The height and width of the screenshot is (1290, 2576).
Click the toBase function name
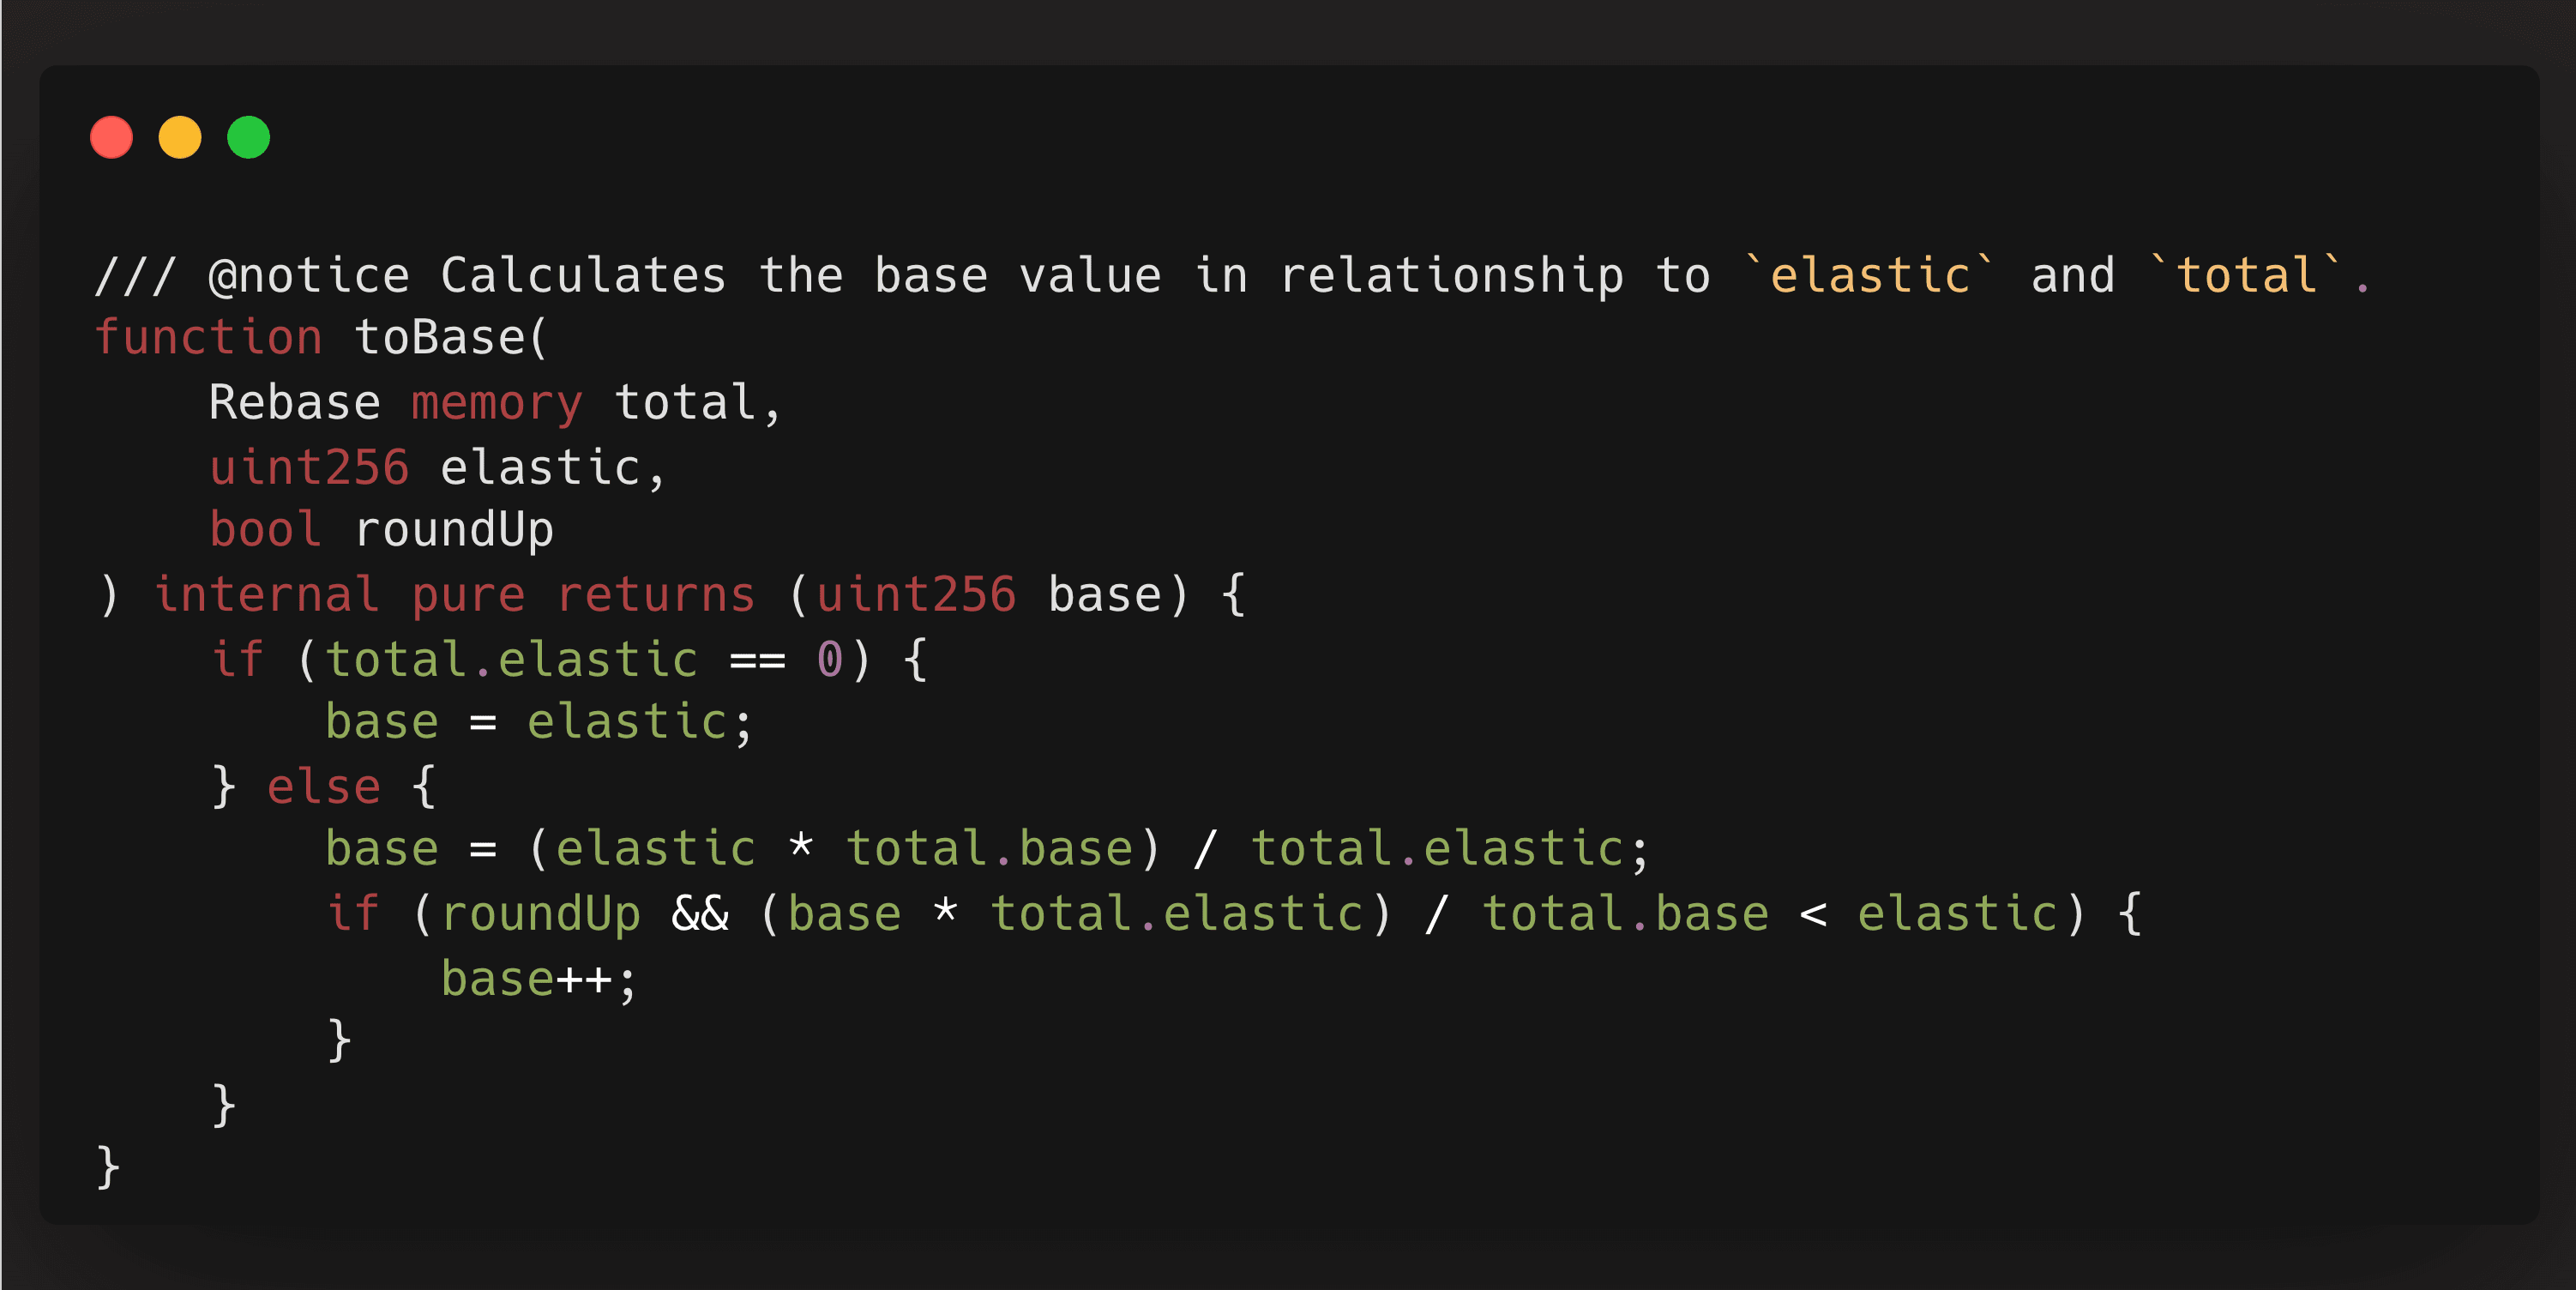tap(440, 338)
